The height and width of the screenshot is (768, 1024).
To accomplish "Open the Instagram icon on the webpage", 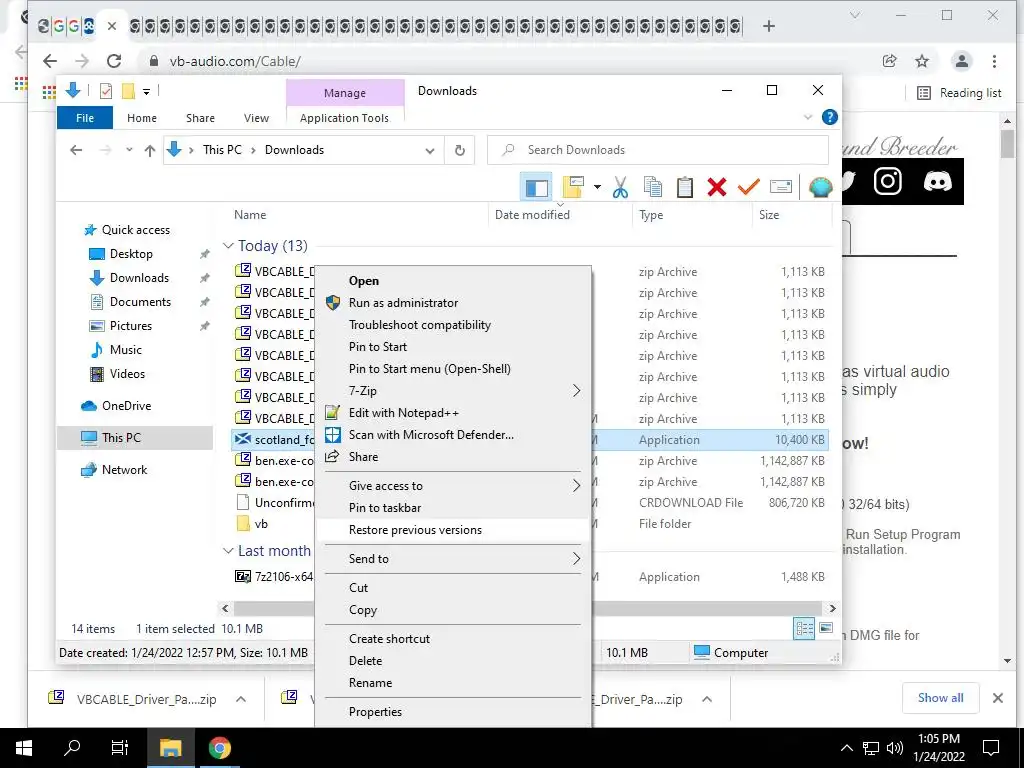I will pyautogui.click(x=888, y=181).
